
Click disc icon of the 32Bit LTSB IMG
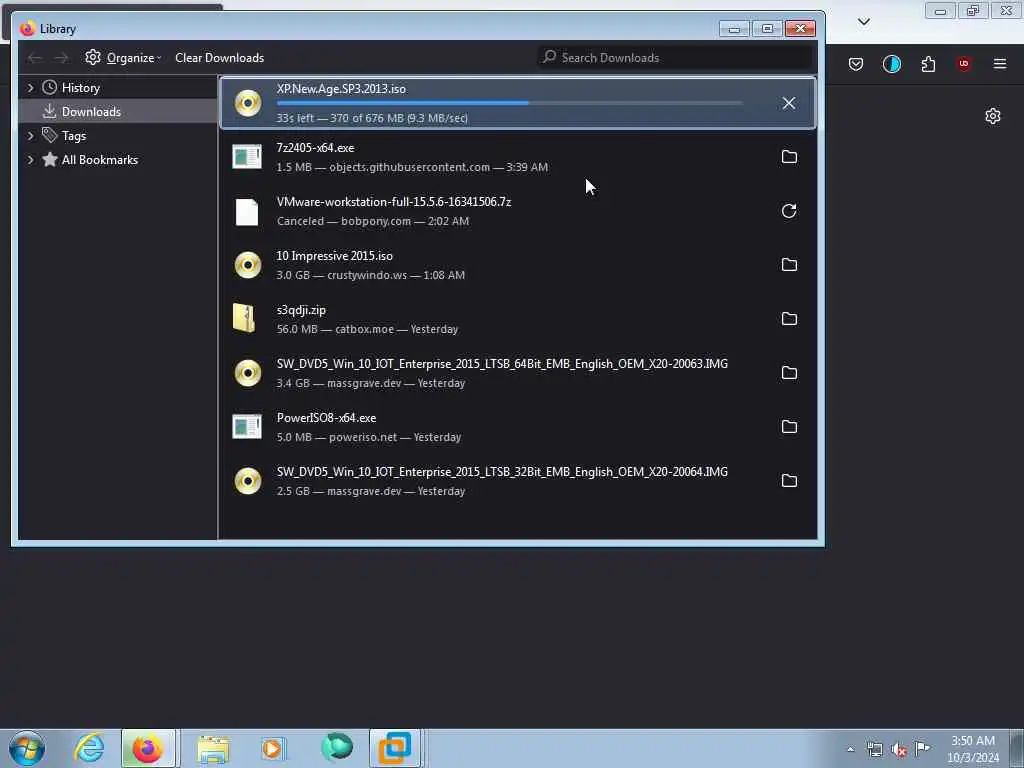[x=248, y=481]
